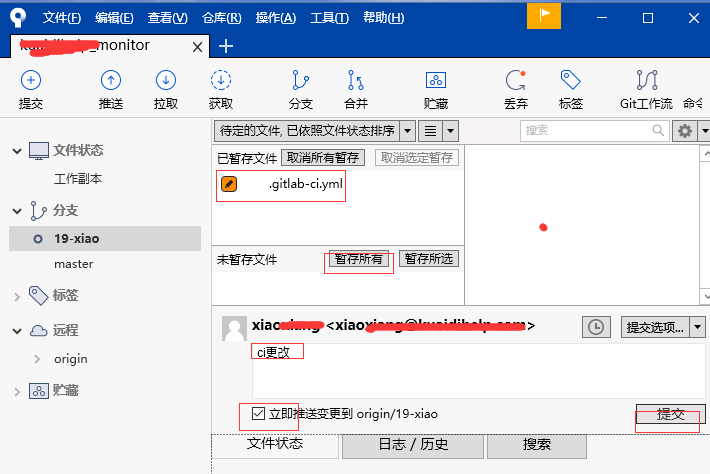Collapse the 分支 sidebar section

[17, 211]
